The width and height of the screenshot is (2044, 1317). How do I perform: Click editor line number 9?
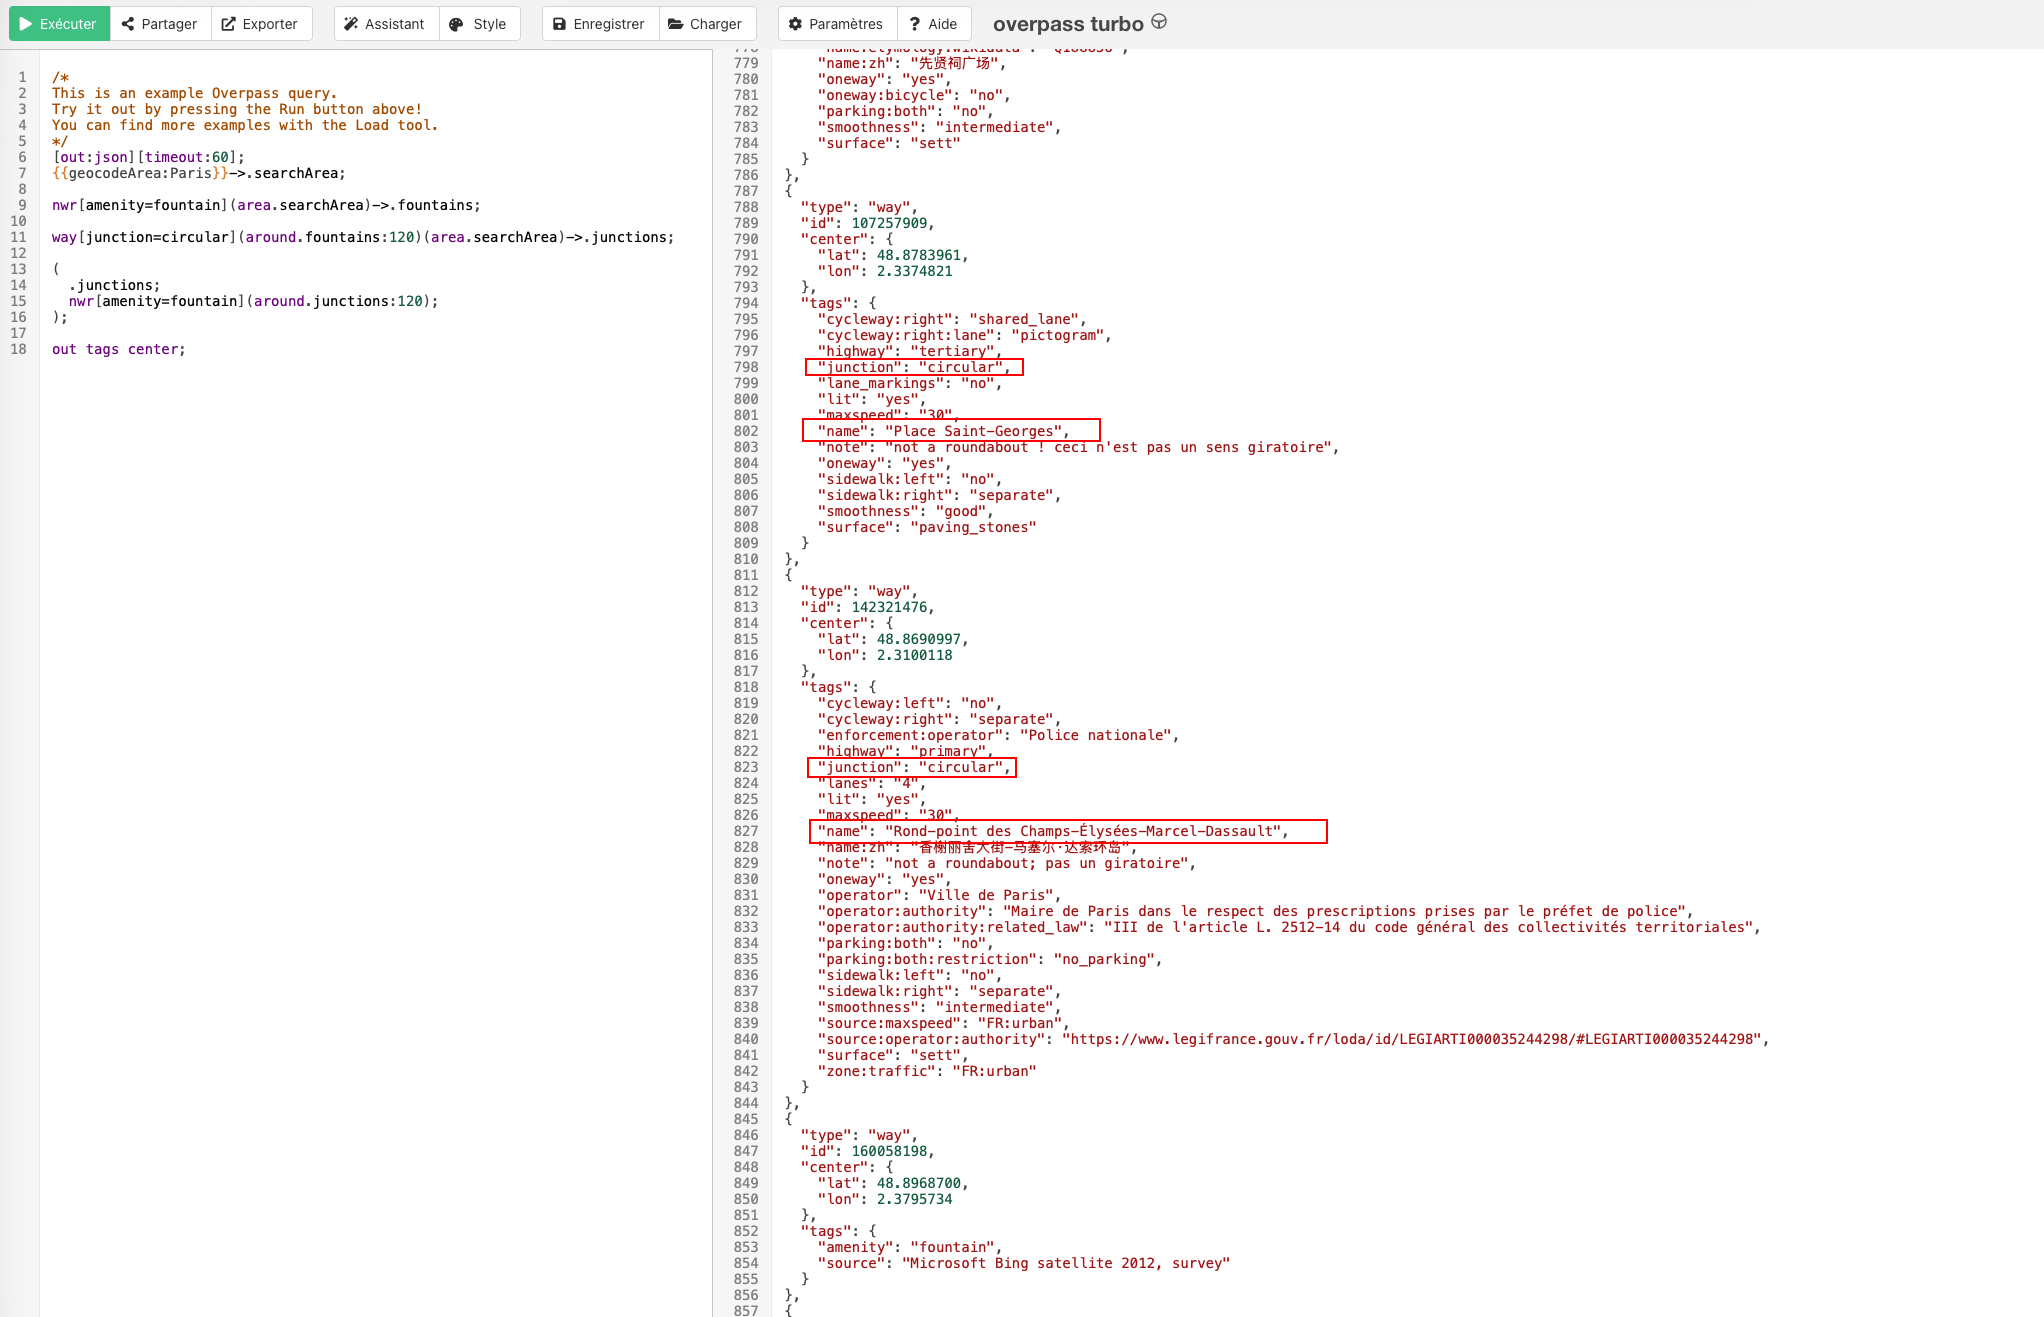coord(22,205)
